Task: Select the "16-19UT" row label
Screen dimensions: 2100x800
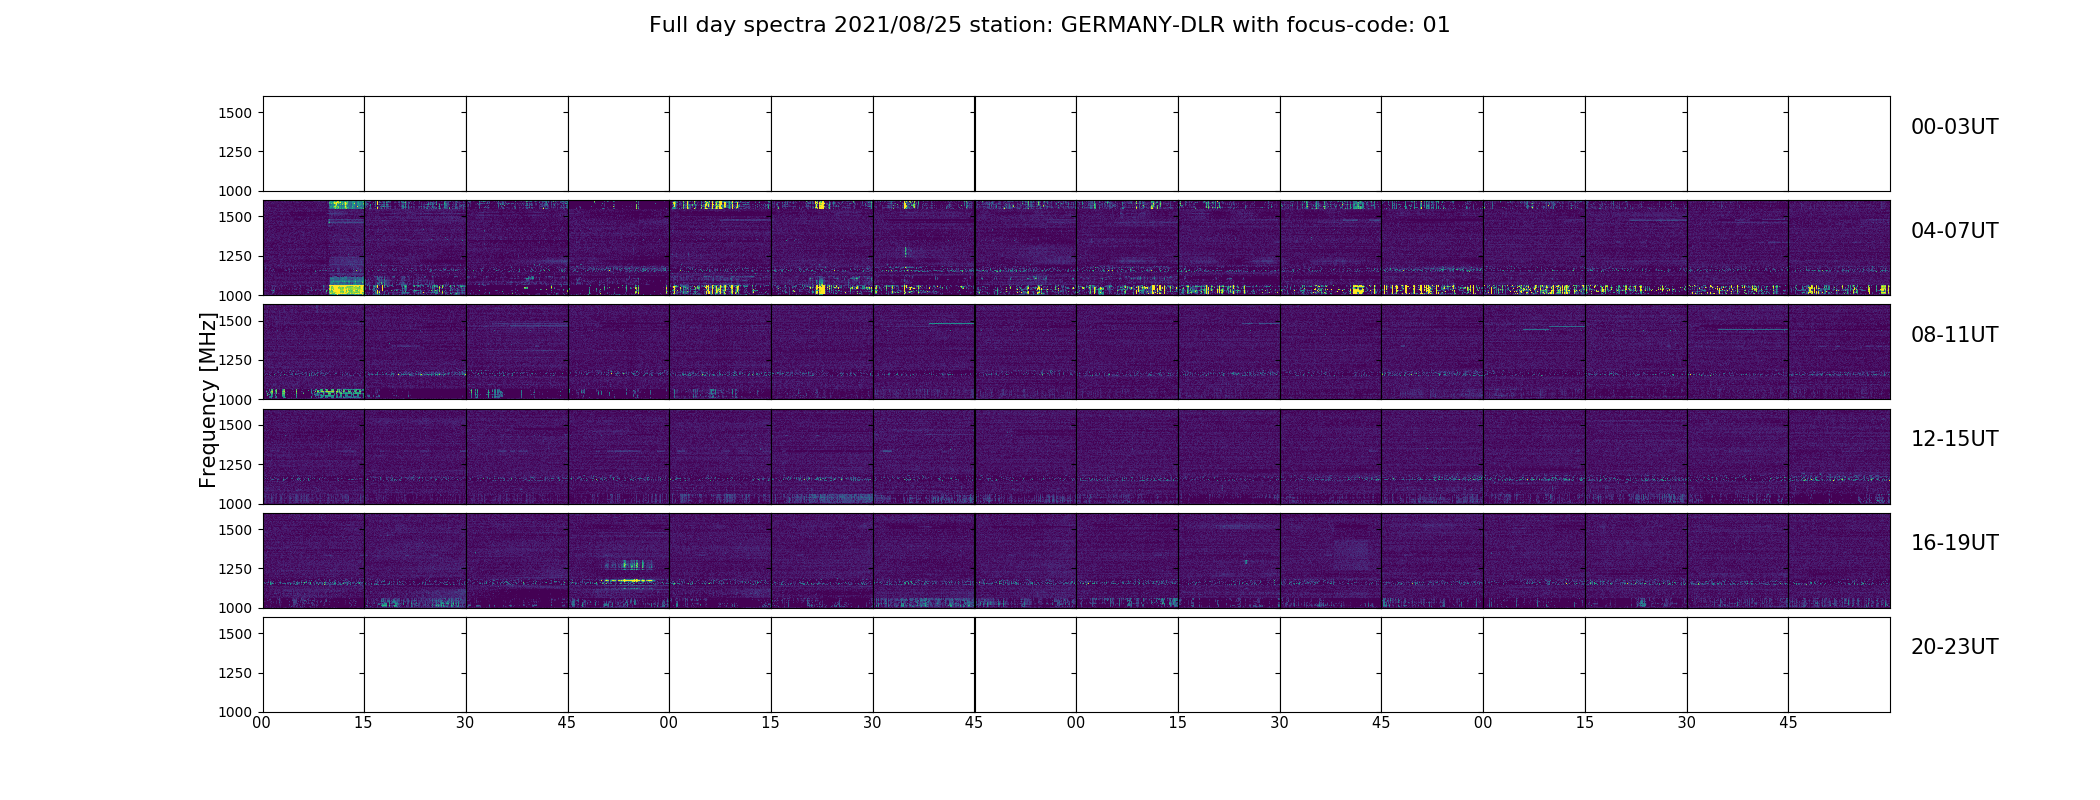Action: [x=1954, y=543]
